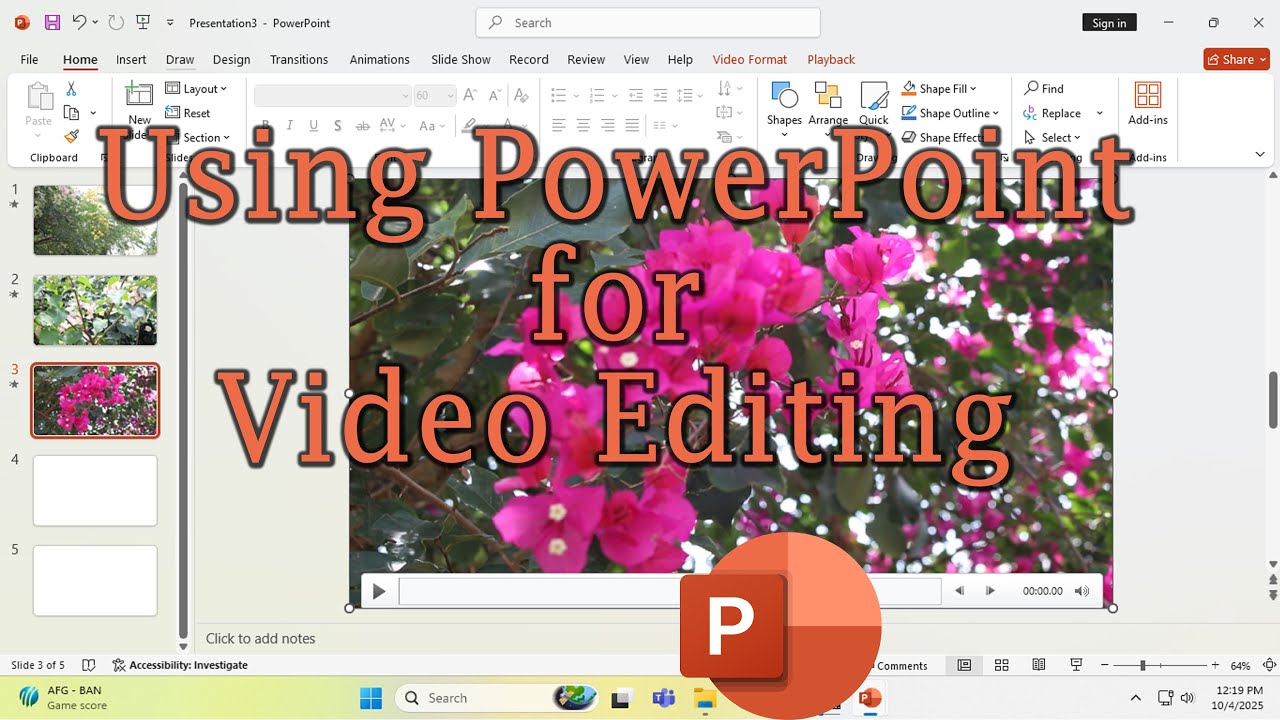
Task: Open the font name combo box
Action: point(333,95)
